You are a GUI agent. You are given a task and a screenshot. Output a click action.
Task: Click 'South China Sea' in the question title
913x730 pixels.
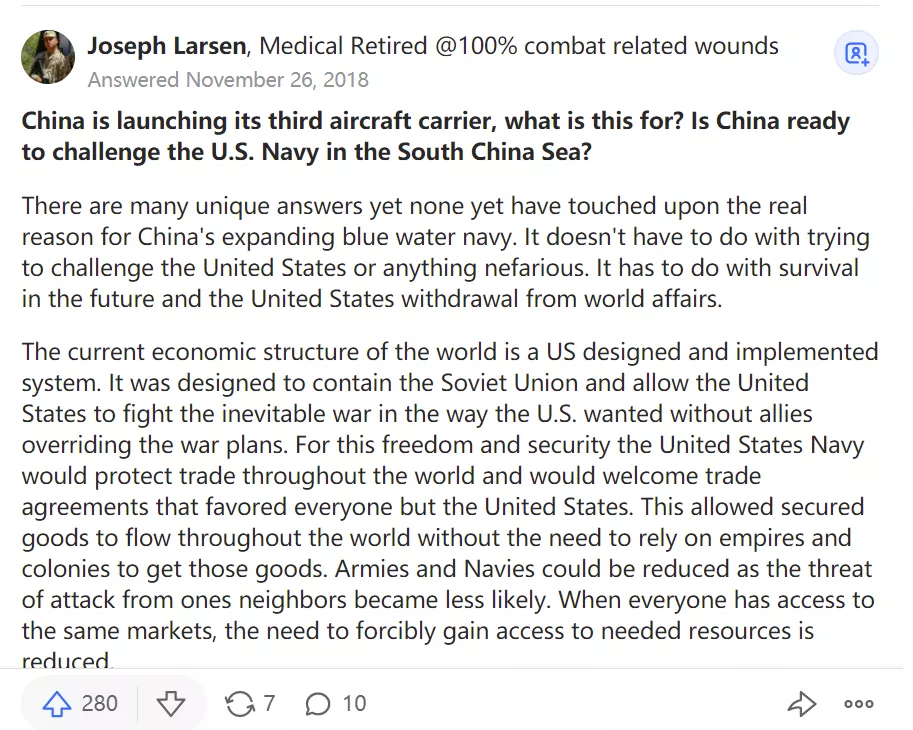[502, 151]
